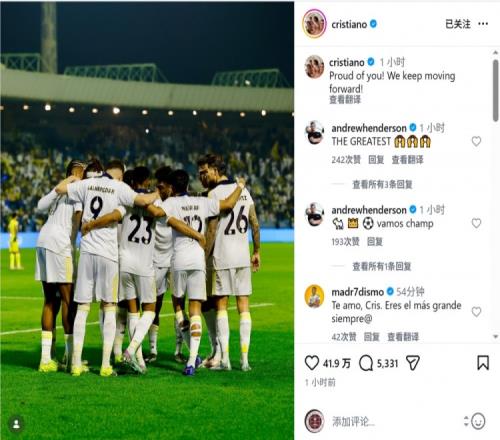
Task: Like the madr7dismo comment
Action: tap(476, 312)
